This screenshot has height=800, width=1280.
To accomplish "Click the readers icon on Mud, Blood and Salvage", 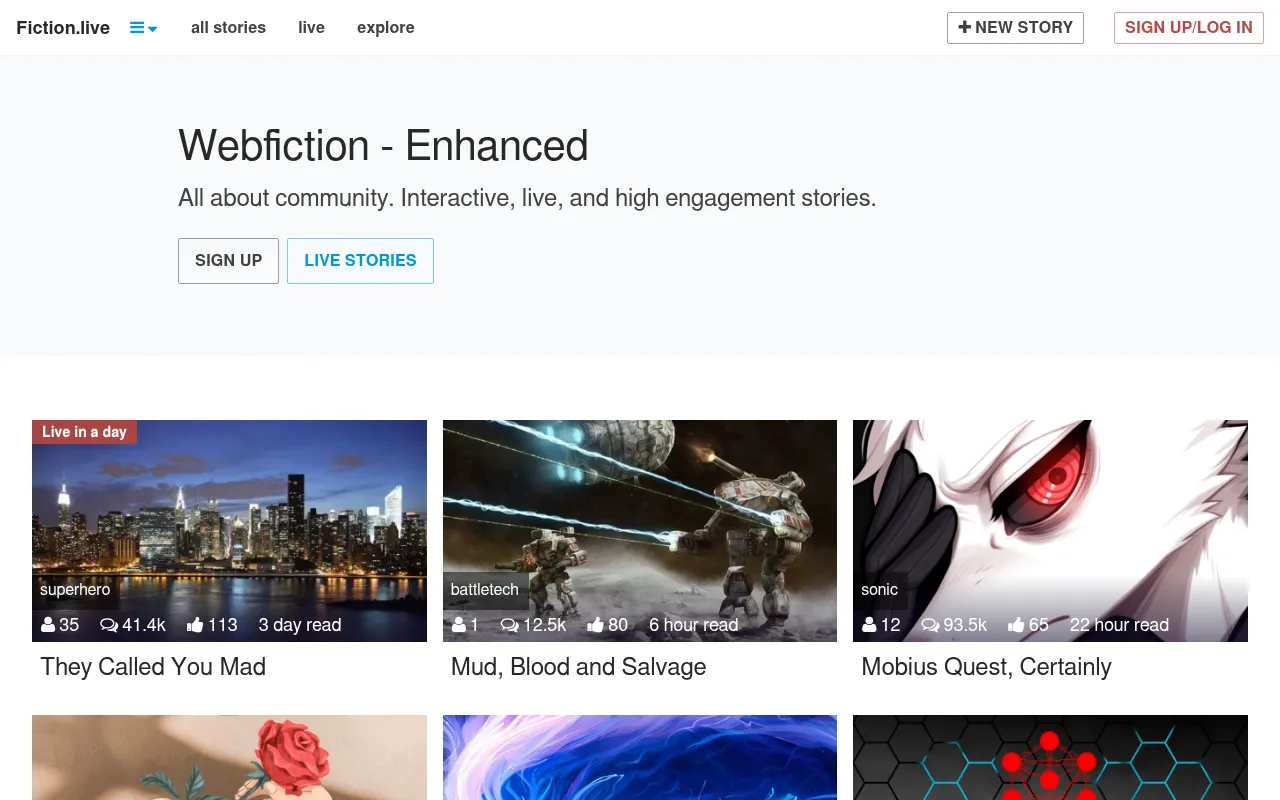I will click(x=459, y=625).
